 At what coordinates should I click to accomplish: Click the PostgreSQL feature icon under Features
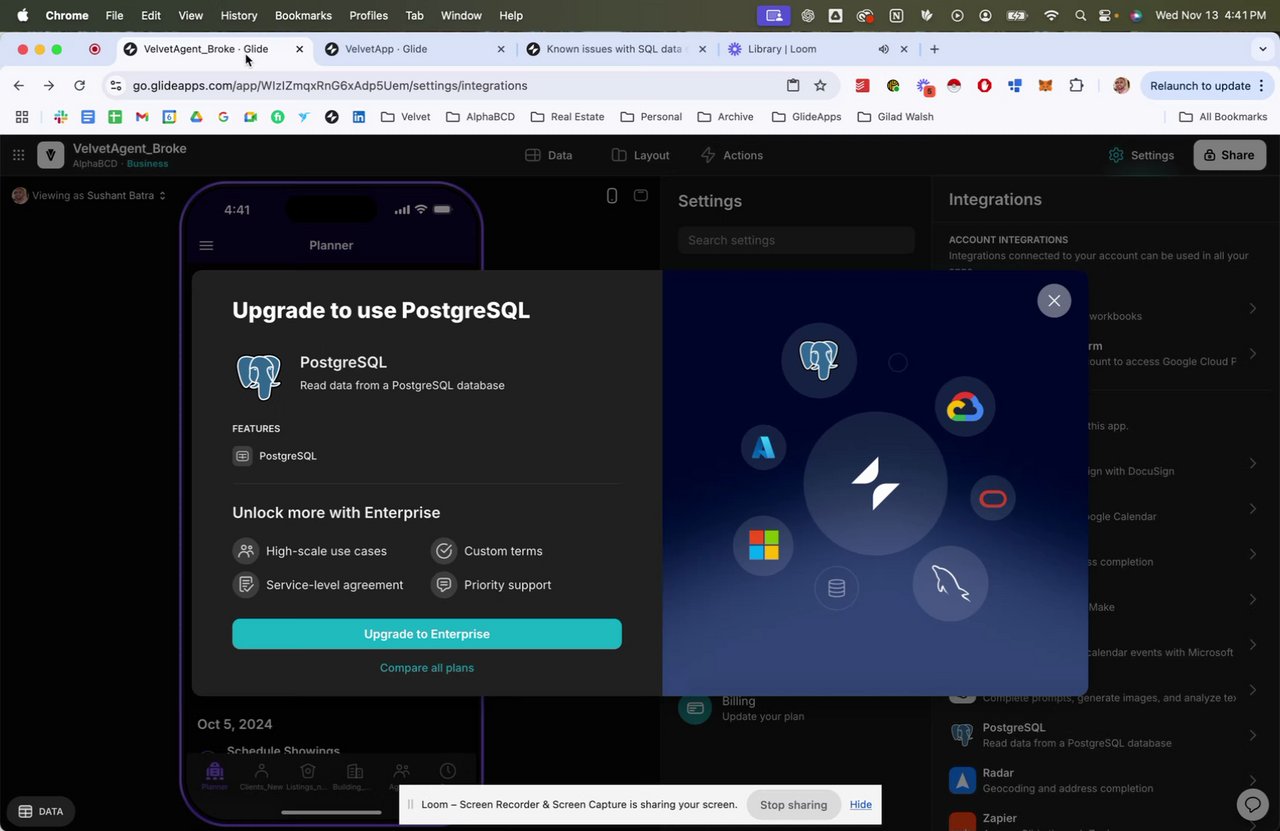(x=242, y=456)
